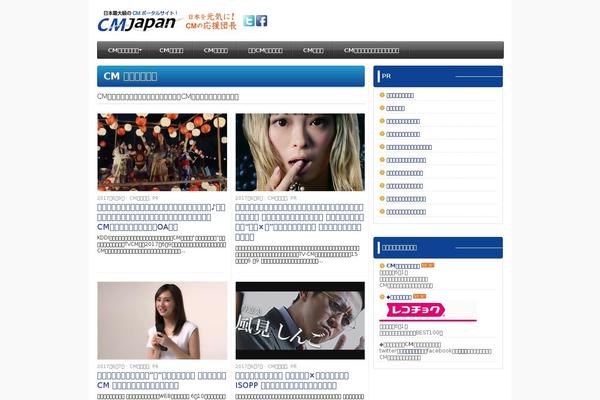This screenshot has height=400, width=600.
Task: Open article headline ending with OA under lantern image
Action: (x=161, y=217)
